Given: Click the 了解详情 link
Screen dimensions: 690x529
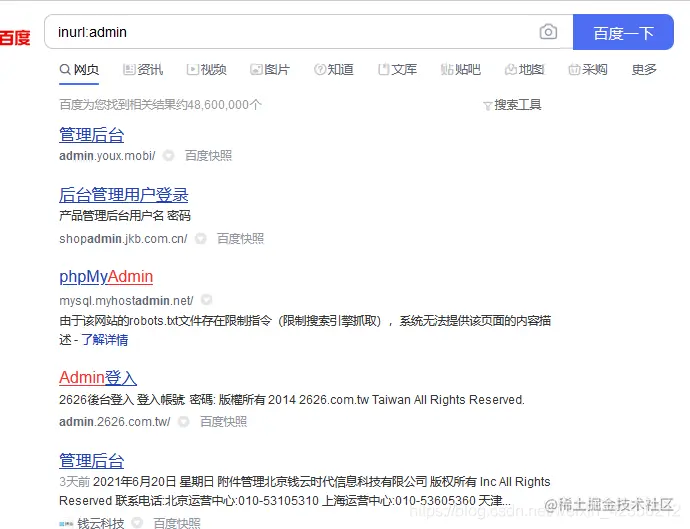Looking at the screenshot, I should 105,340.
